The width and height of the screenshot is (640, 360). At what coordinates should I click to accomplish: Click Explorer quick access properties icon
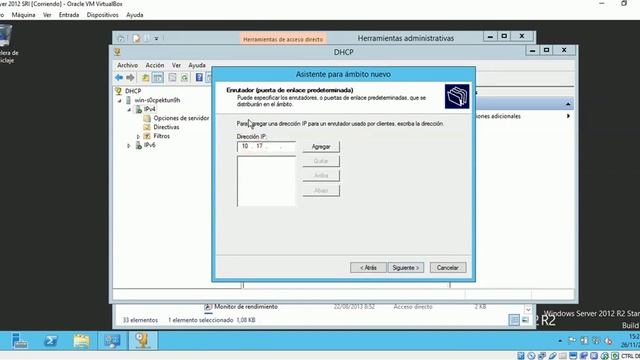tap(136, 38)
